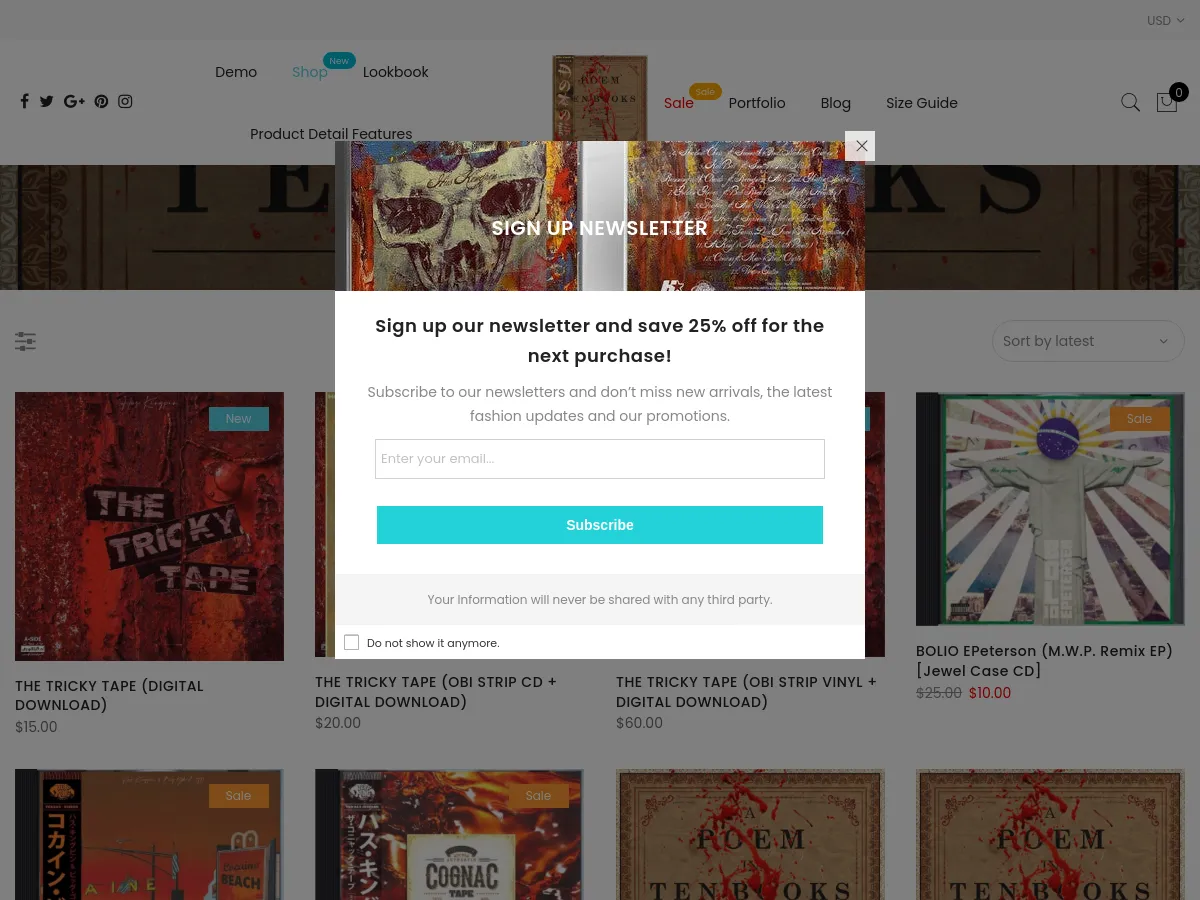Open the Google Plus social icon
Image resolution: width=1200 pixels, height=900 pixels.
74,101
